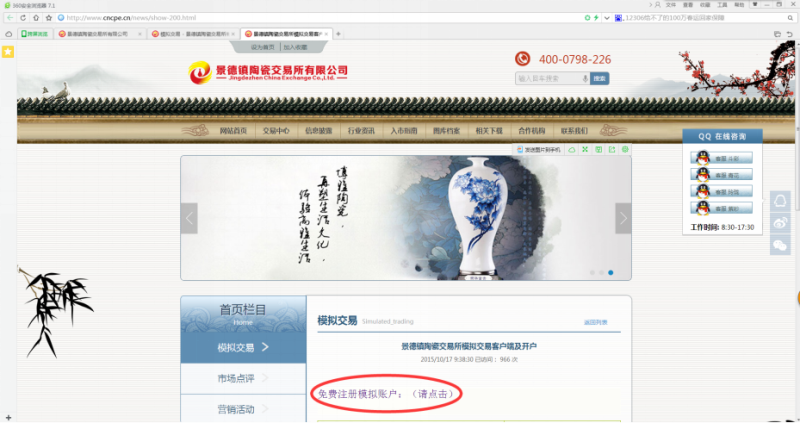Click the Weibo share icon on right edge

(x=781, y=222)
